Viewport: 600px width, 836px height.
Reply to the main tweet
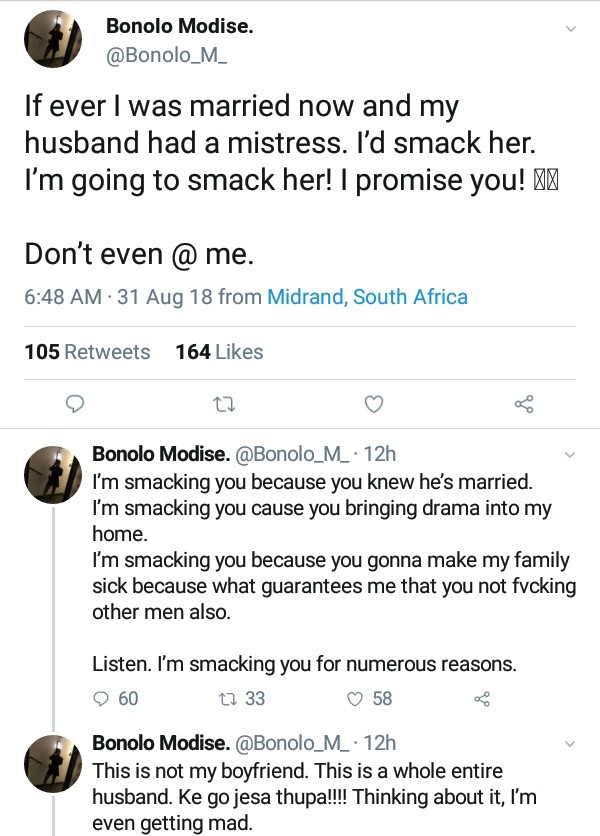pos(74,405)
